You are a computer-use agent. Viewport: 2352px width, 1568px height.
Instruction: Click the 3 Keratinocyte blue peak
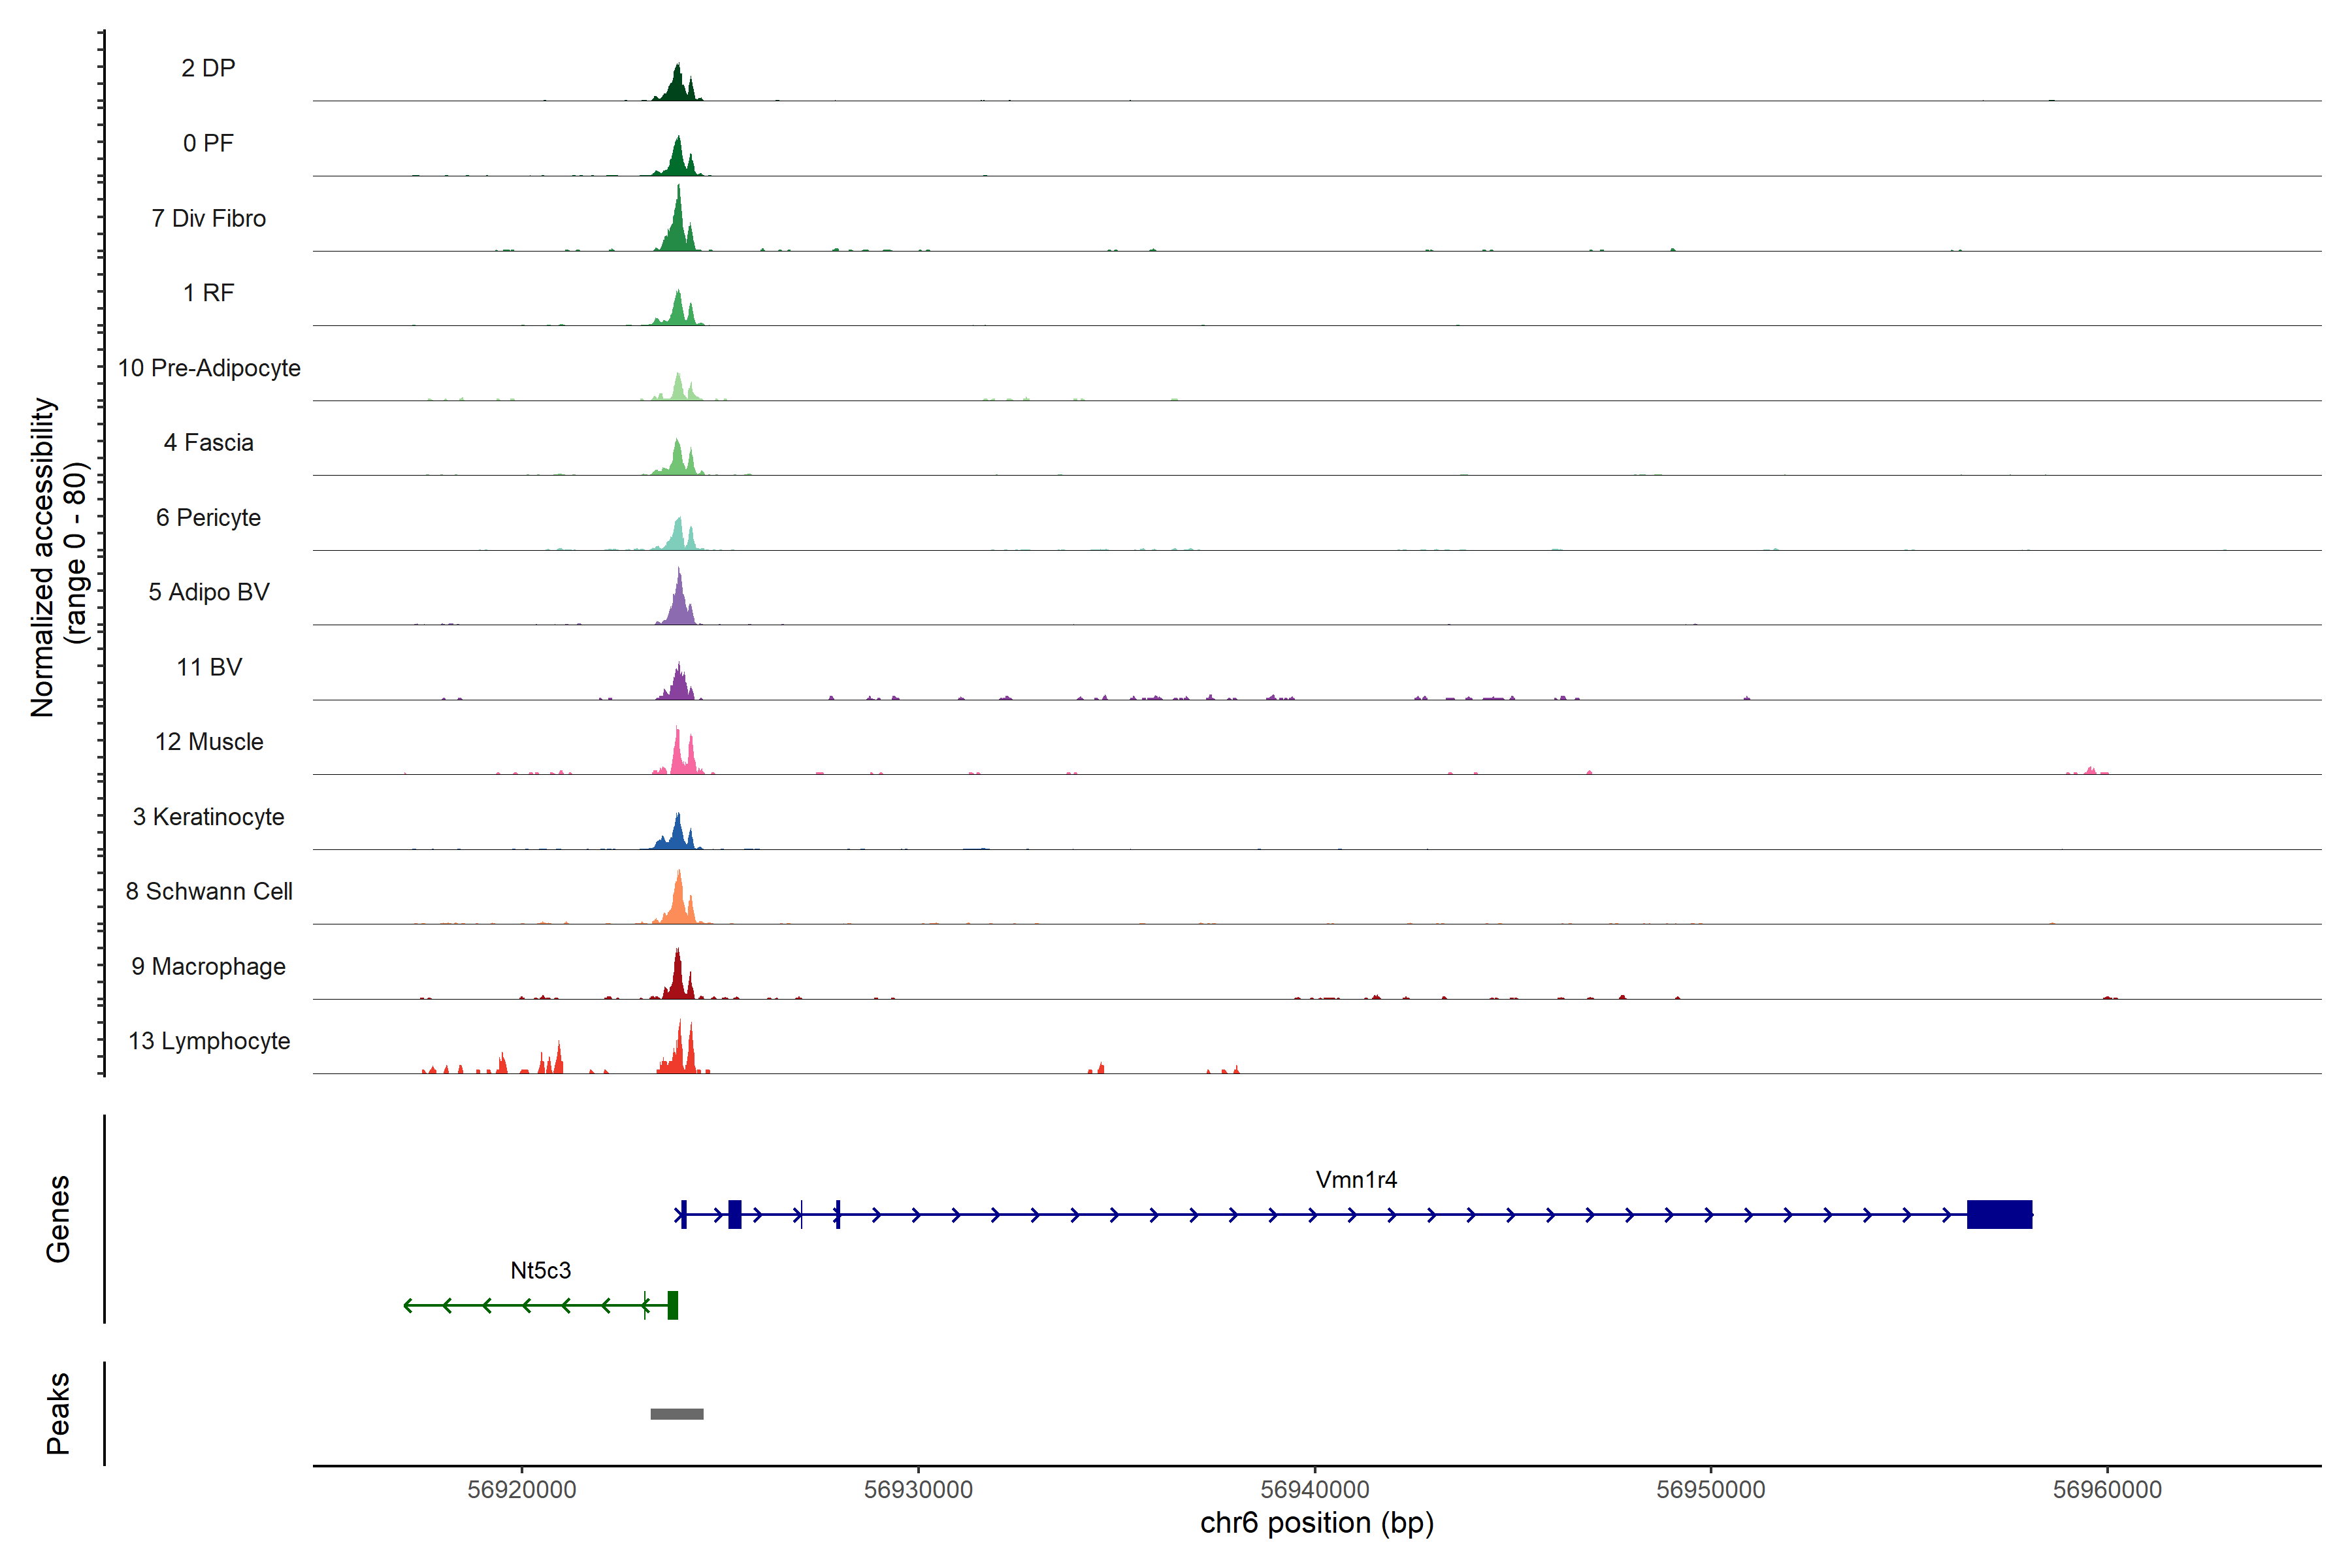point(678,836)
